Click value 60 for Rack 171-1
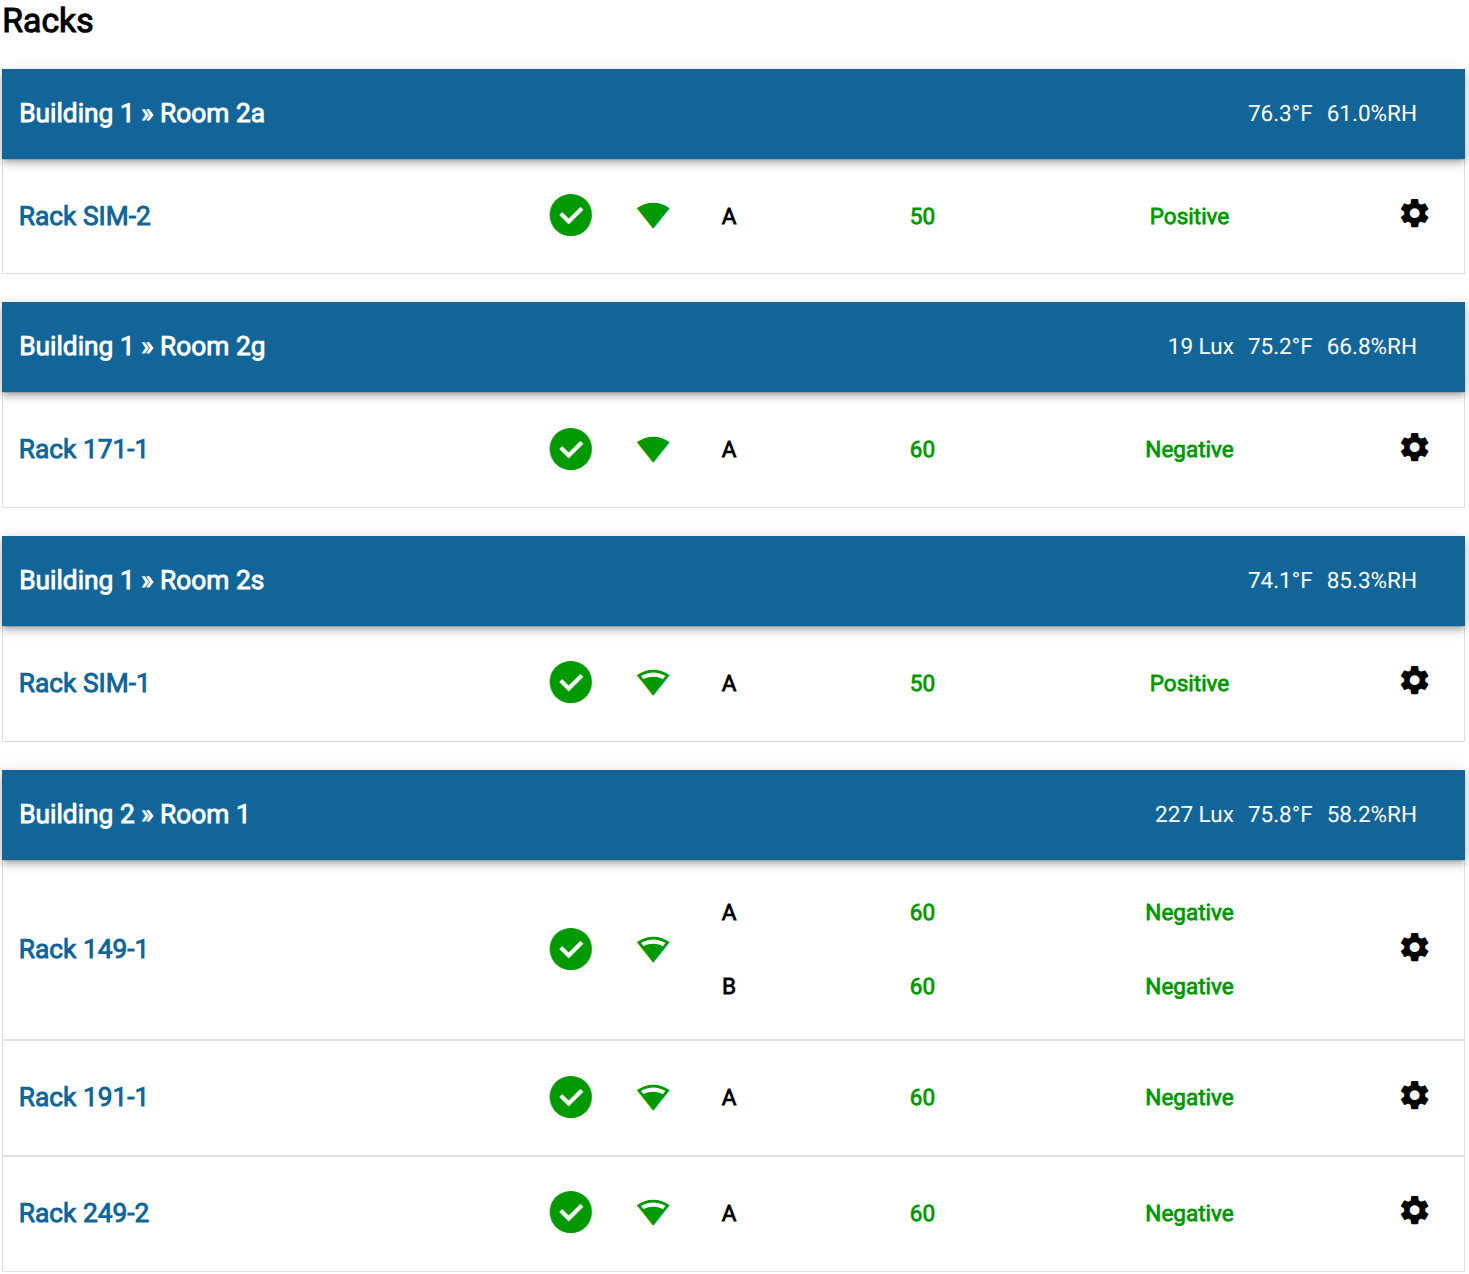The width and height of the screenshot is (1469, 1274). (x=922, y=449)
